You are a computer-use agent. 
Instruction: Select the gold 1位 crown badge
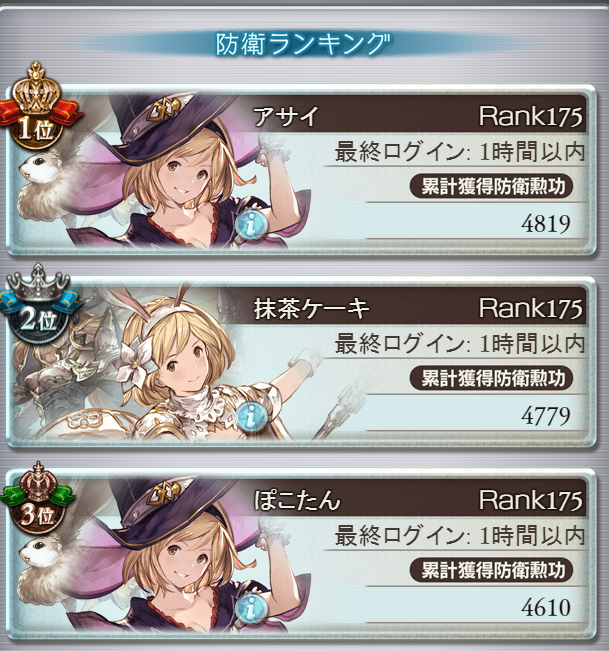(x=37, y=106)
